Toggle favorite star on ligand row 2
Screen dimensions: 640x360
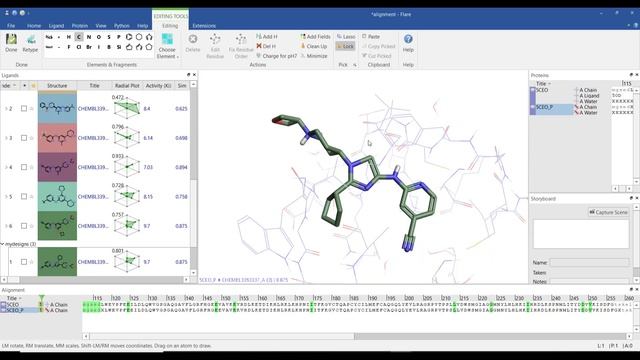click(31, 109)
